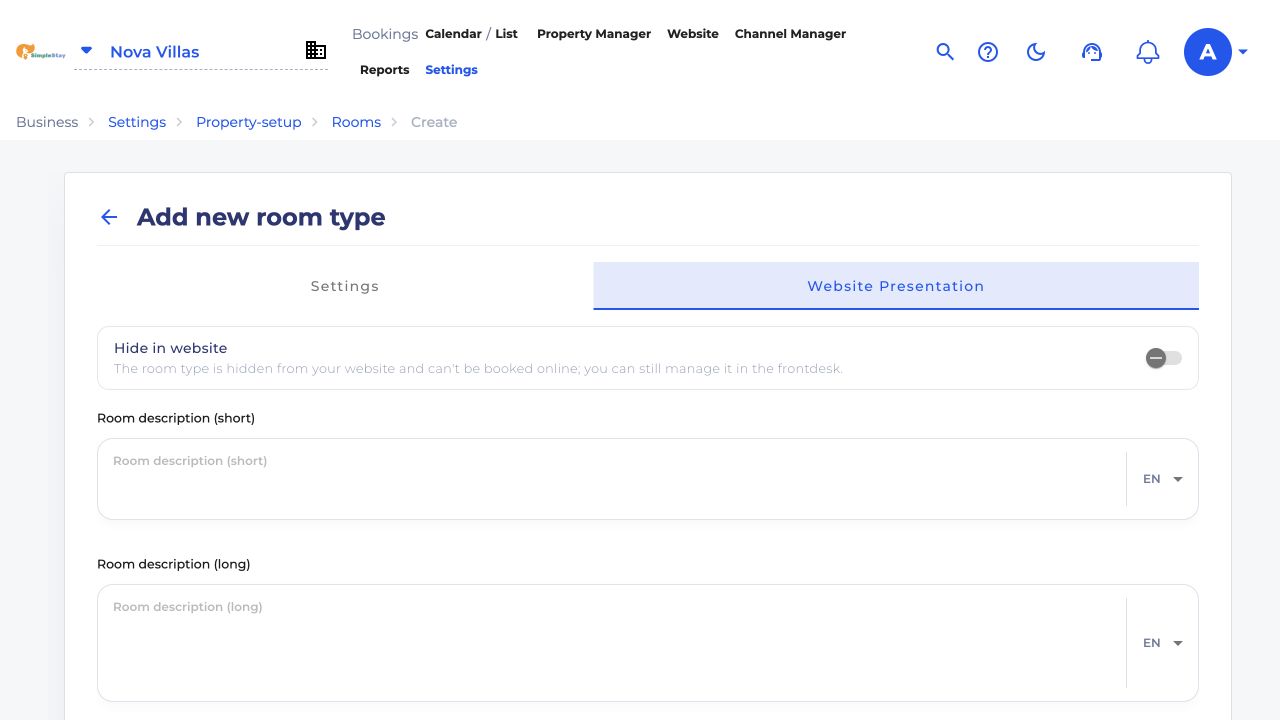Open the help question mark icon
The image size is (1280, 720).
click(988, 52)
